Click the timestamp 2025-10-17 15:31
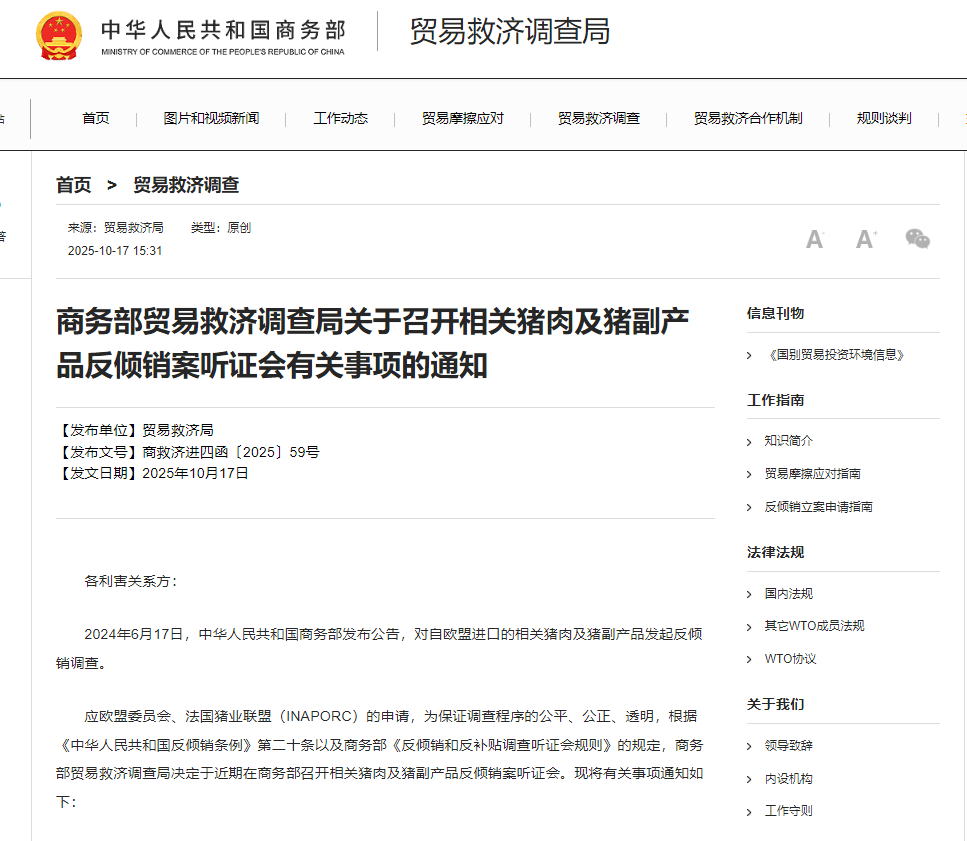Screen dimensions: 967x841 (115, 251)
